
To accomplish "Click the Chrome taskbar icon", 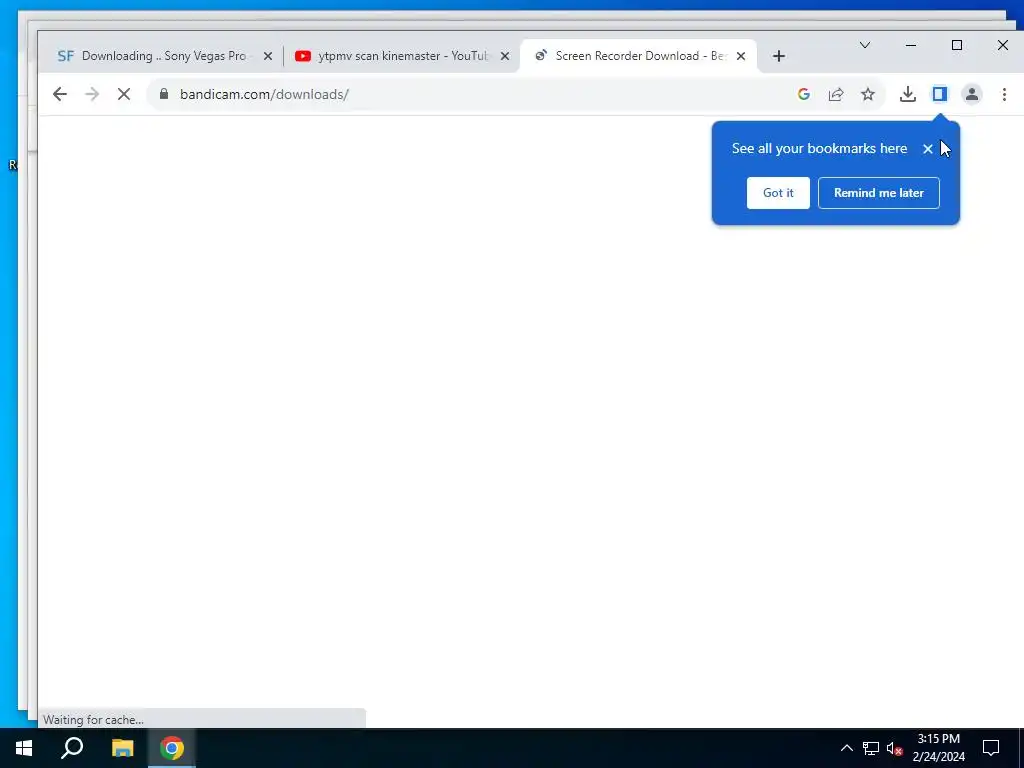I will (172, 748).
